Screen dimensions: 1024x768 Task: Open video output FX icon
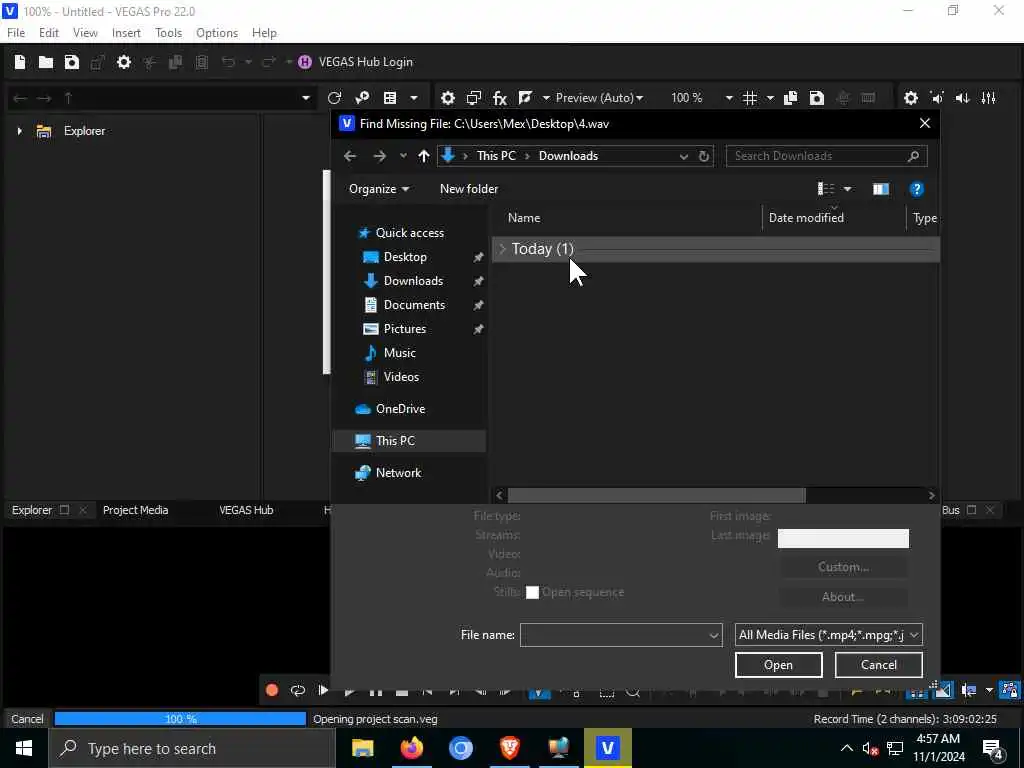500,98
